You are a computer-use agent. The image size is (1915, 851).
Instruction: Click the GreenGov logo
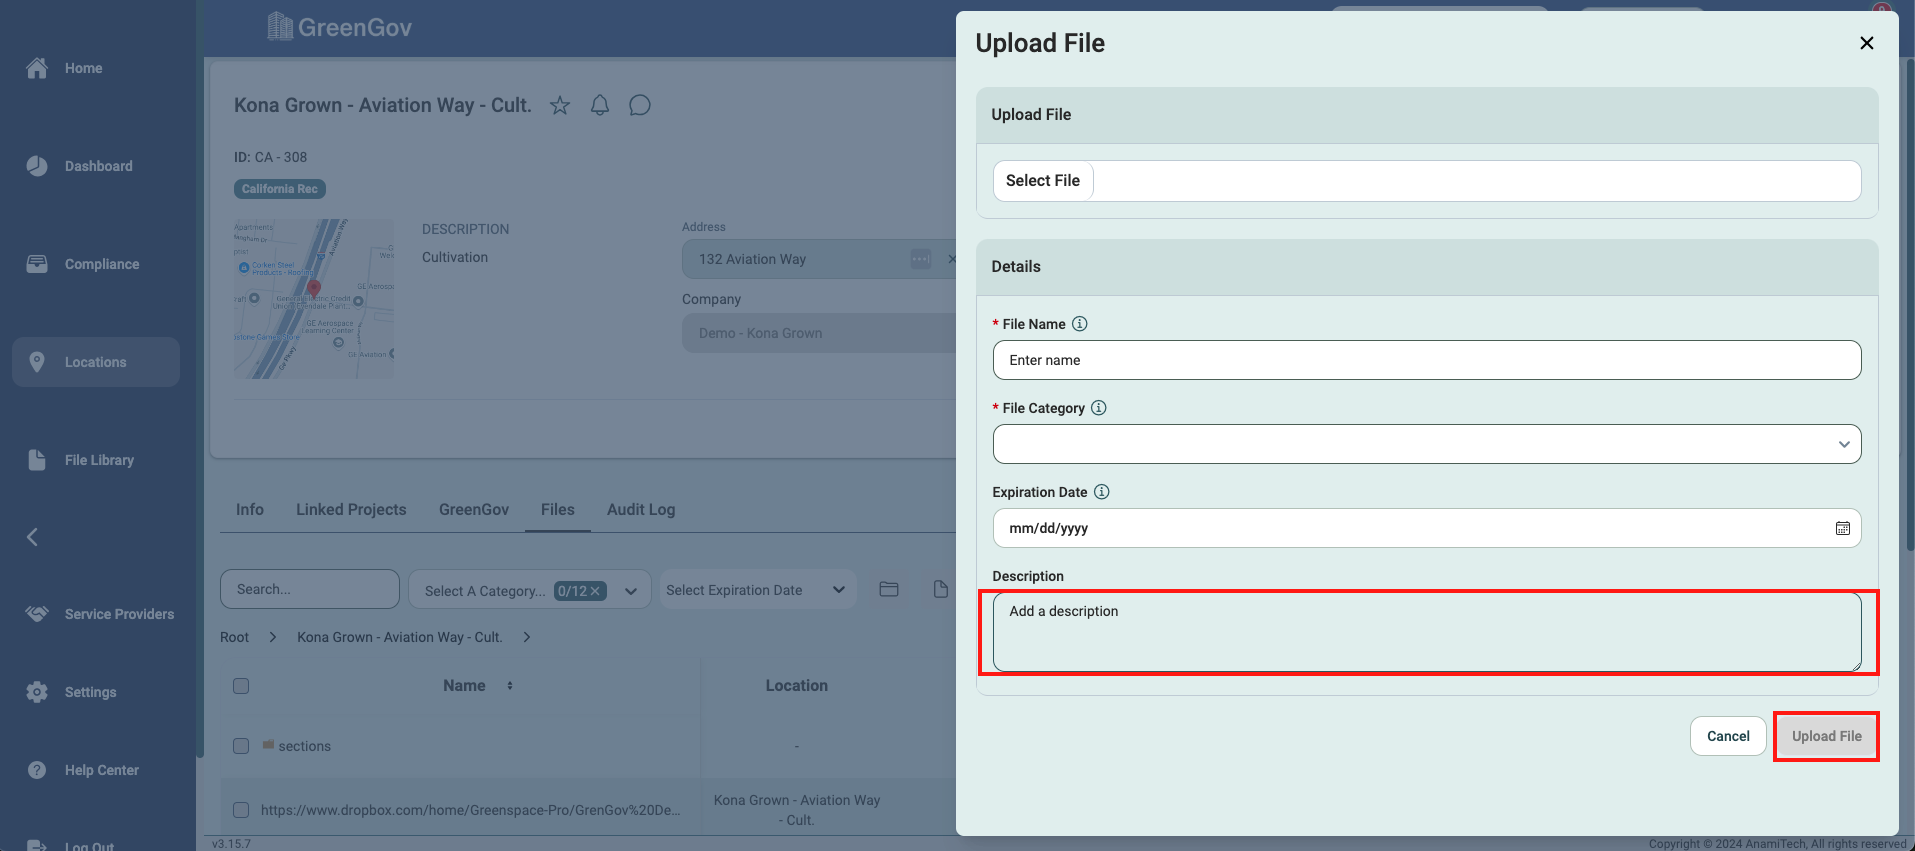(x=340, y=27)
